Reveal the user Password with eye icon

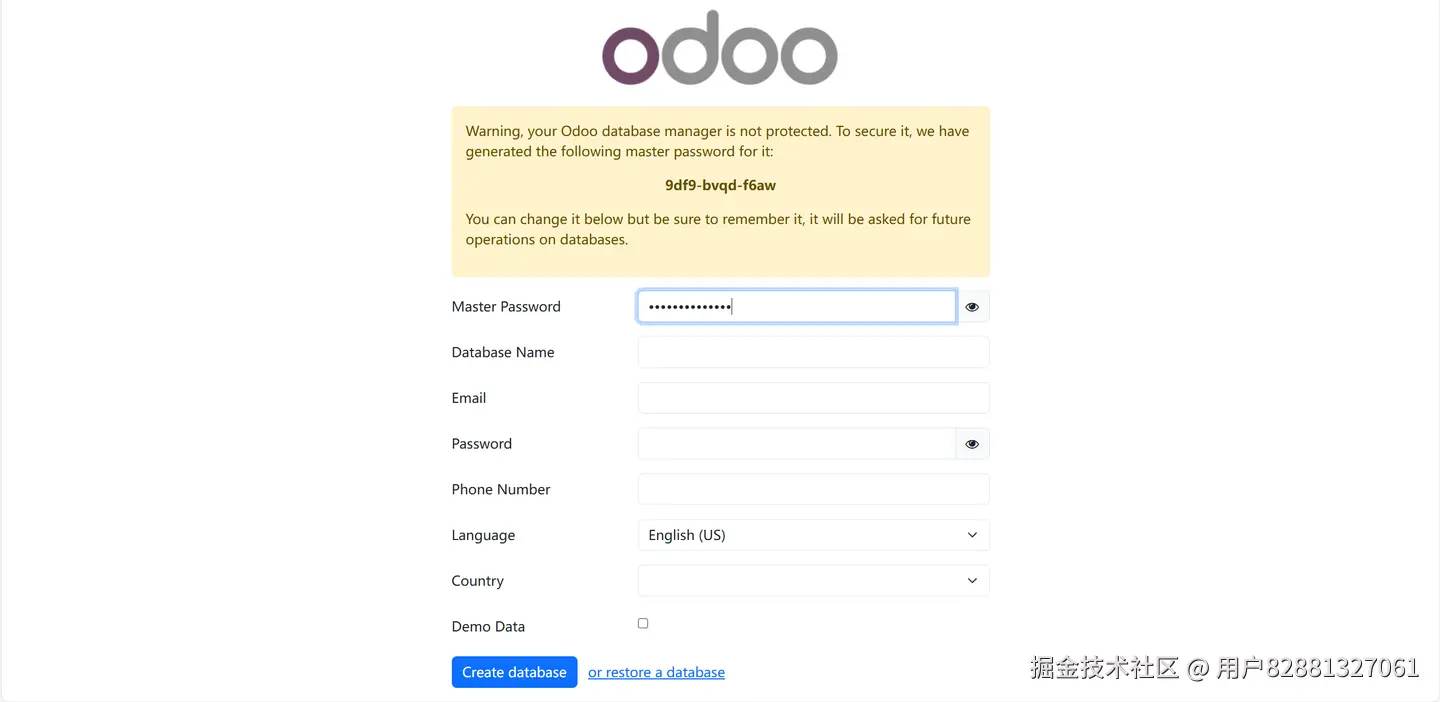[x=972, y=444]
